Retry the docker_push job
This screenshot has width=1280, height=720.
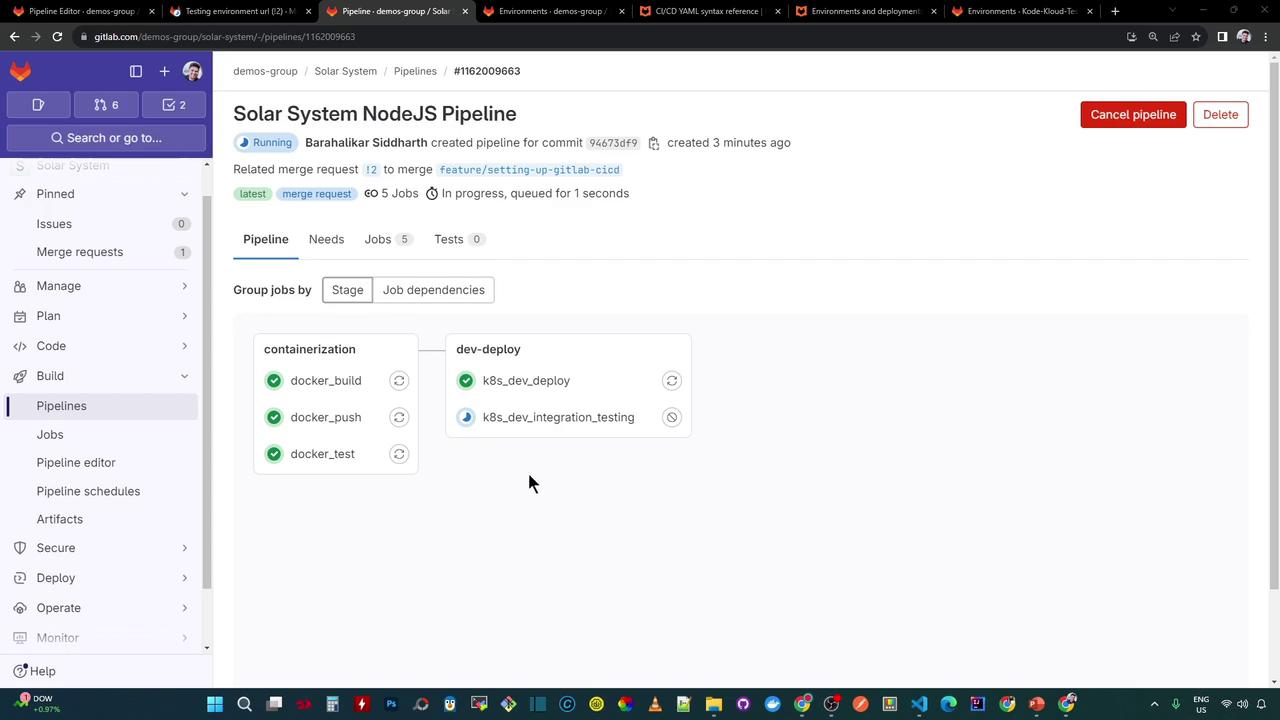[399, 417]
